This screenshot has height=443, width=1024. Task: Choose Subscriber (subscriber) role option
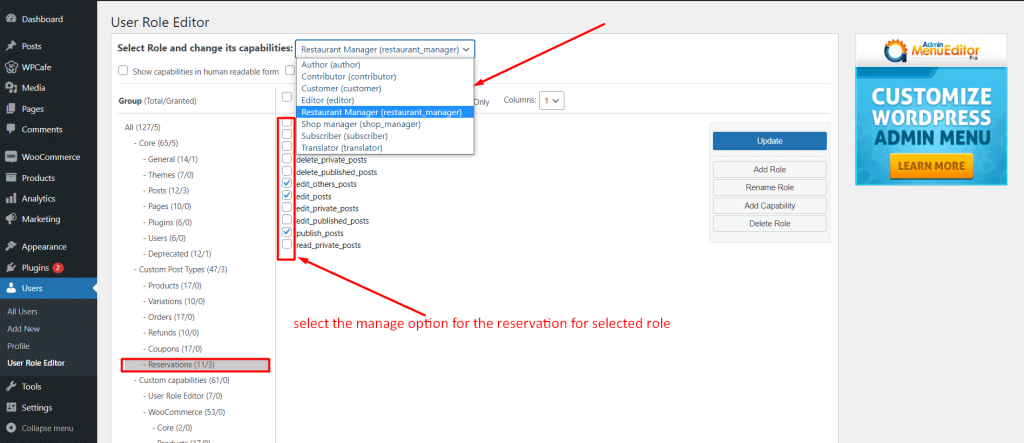[x=385, y=136]
